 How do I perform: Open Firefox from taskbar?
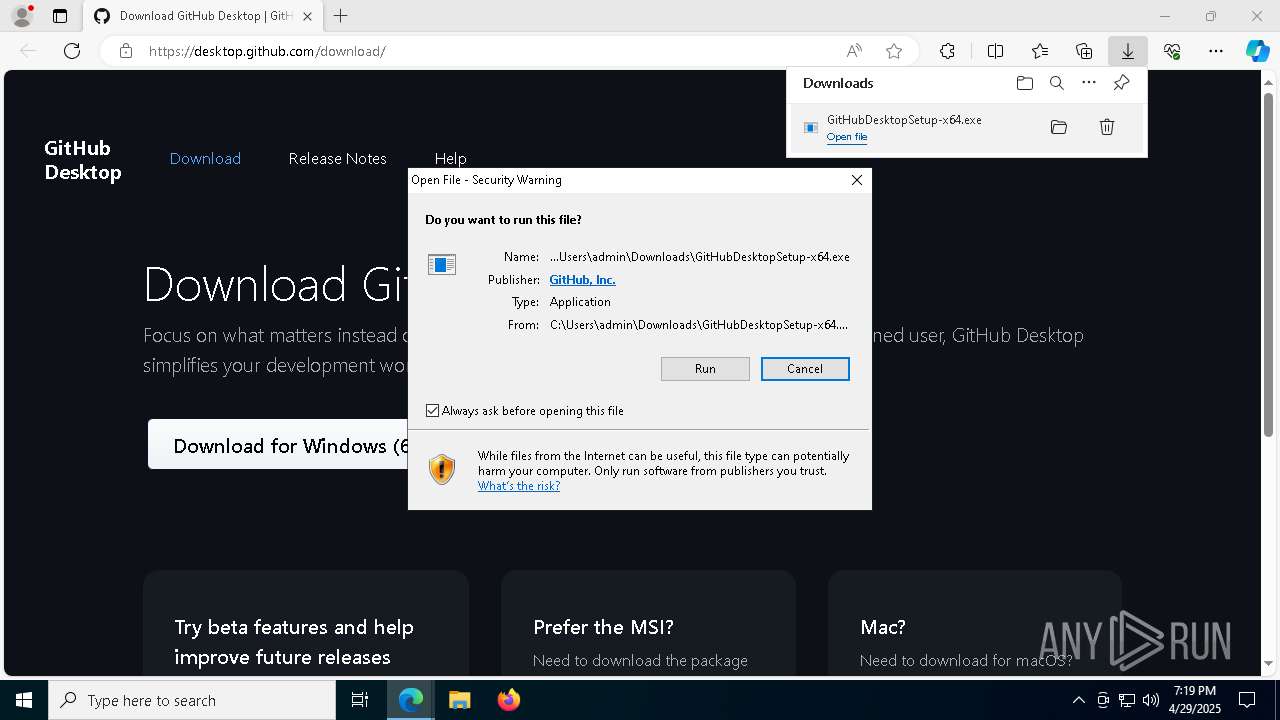pos(509,700)
